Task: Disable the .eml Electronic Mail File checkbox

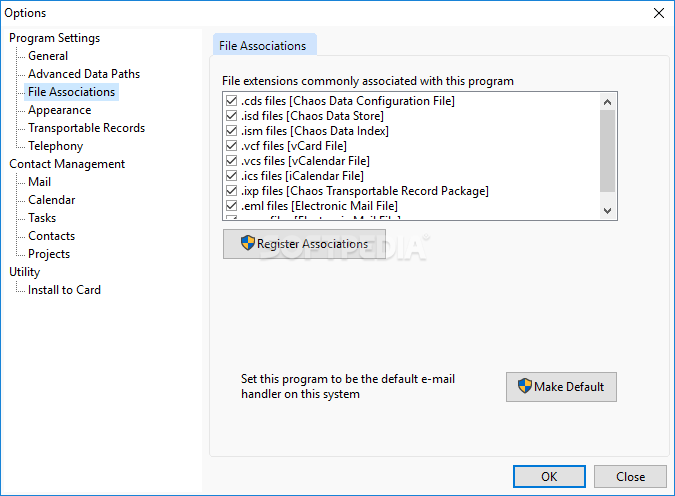Action: coord(232,206)
